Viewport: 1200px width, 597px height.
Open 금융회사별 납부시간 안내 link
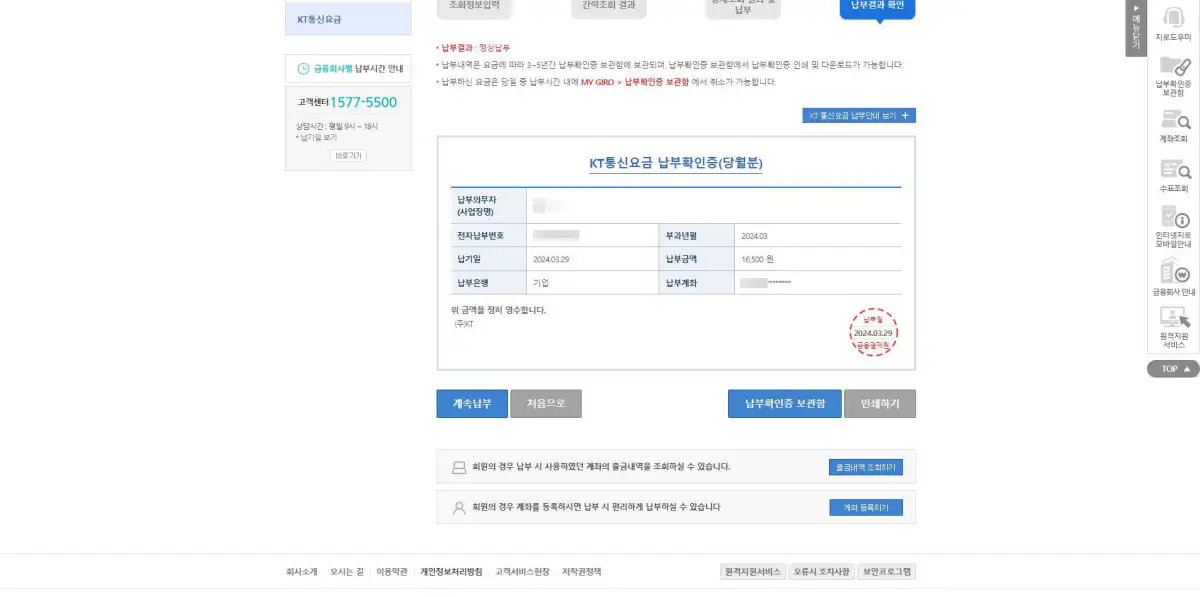[349, 69]
